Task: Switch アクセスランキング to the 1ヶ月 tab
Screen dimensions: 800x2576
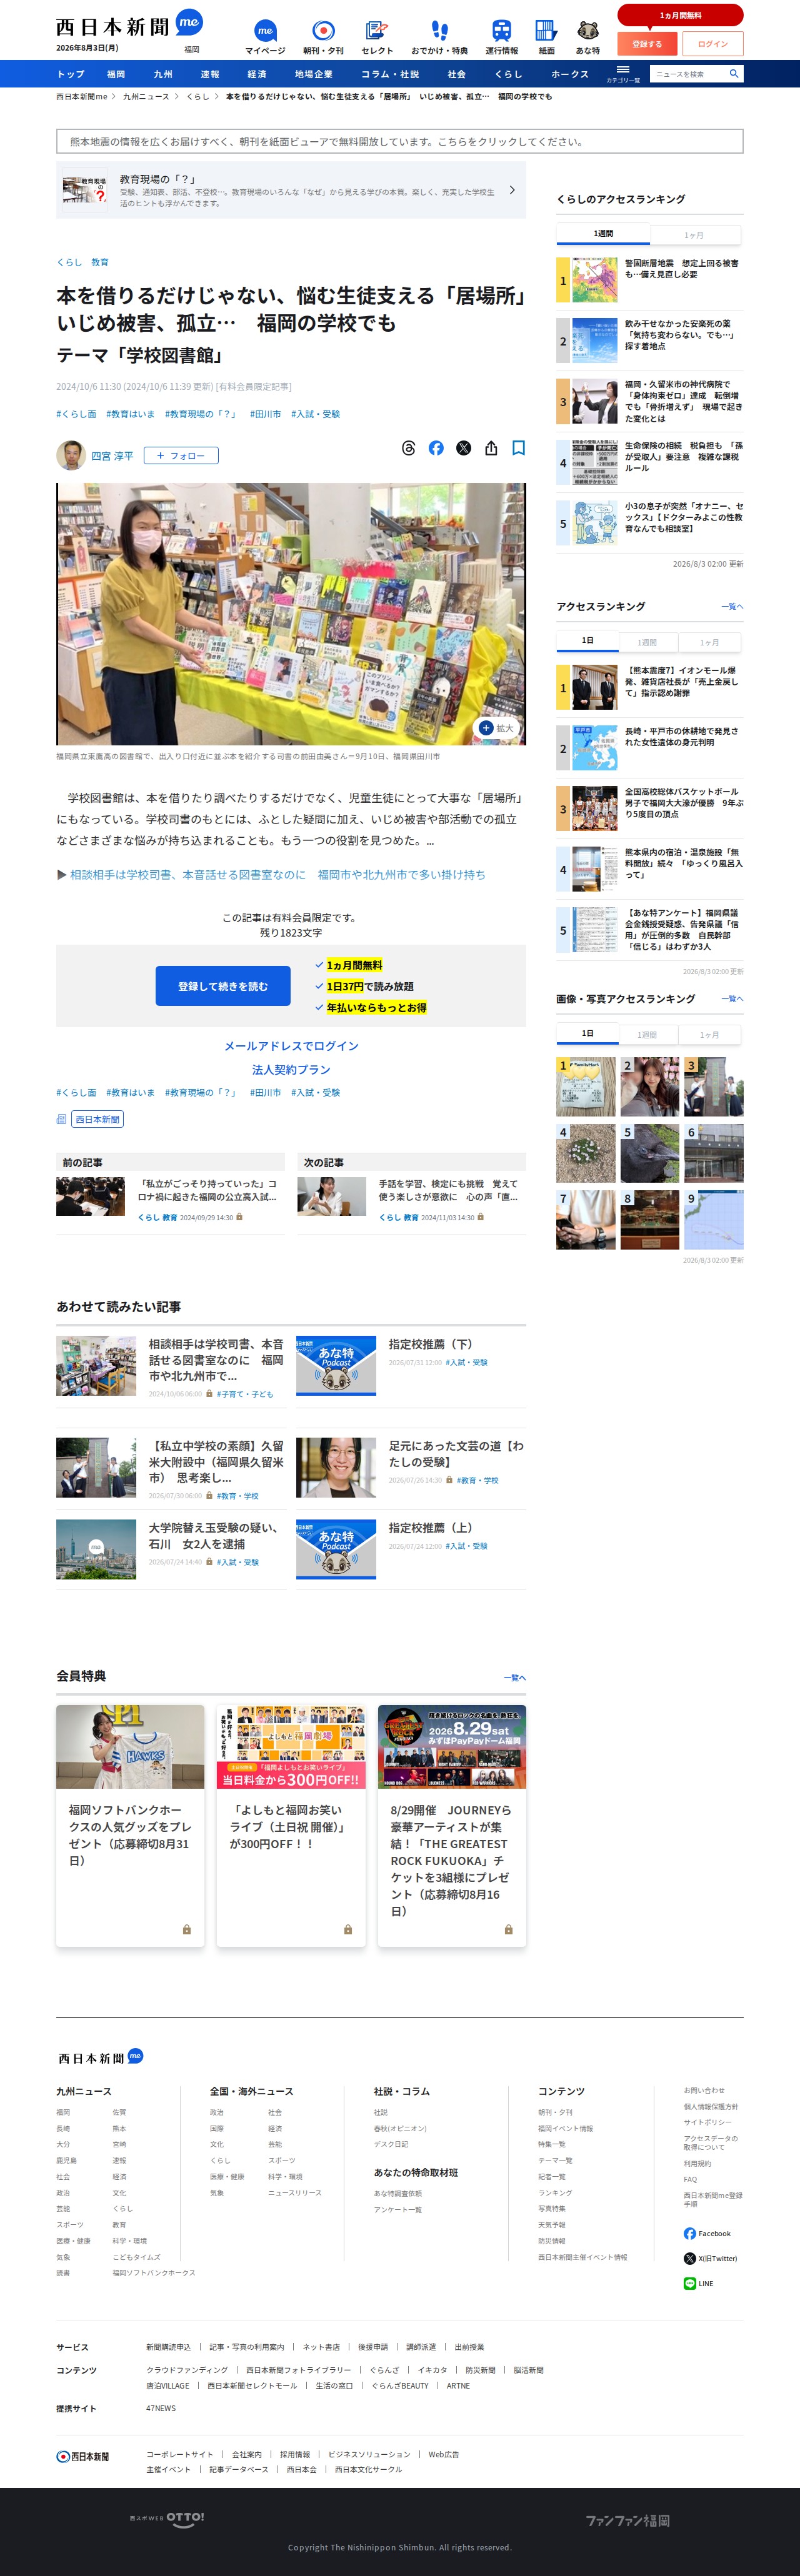Action: (x=709, y=642)
